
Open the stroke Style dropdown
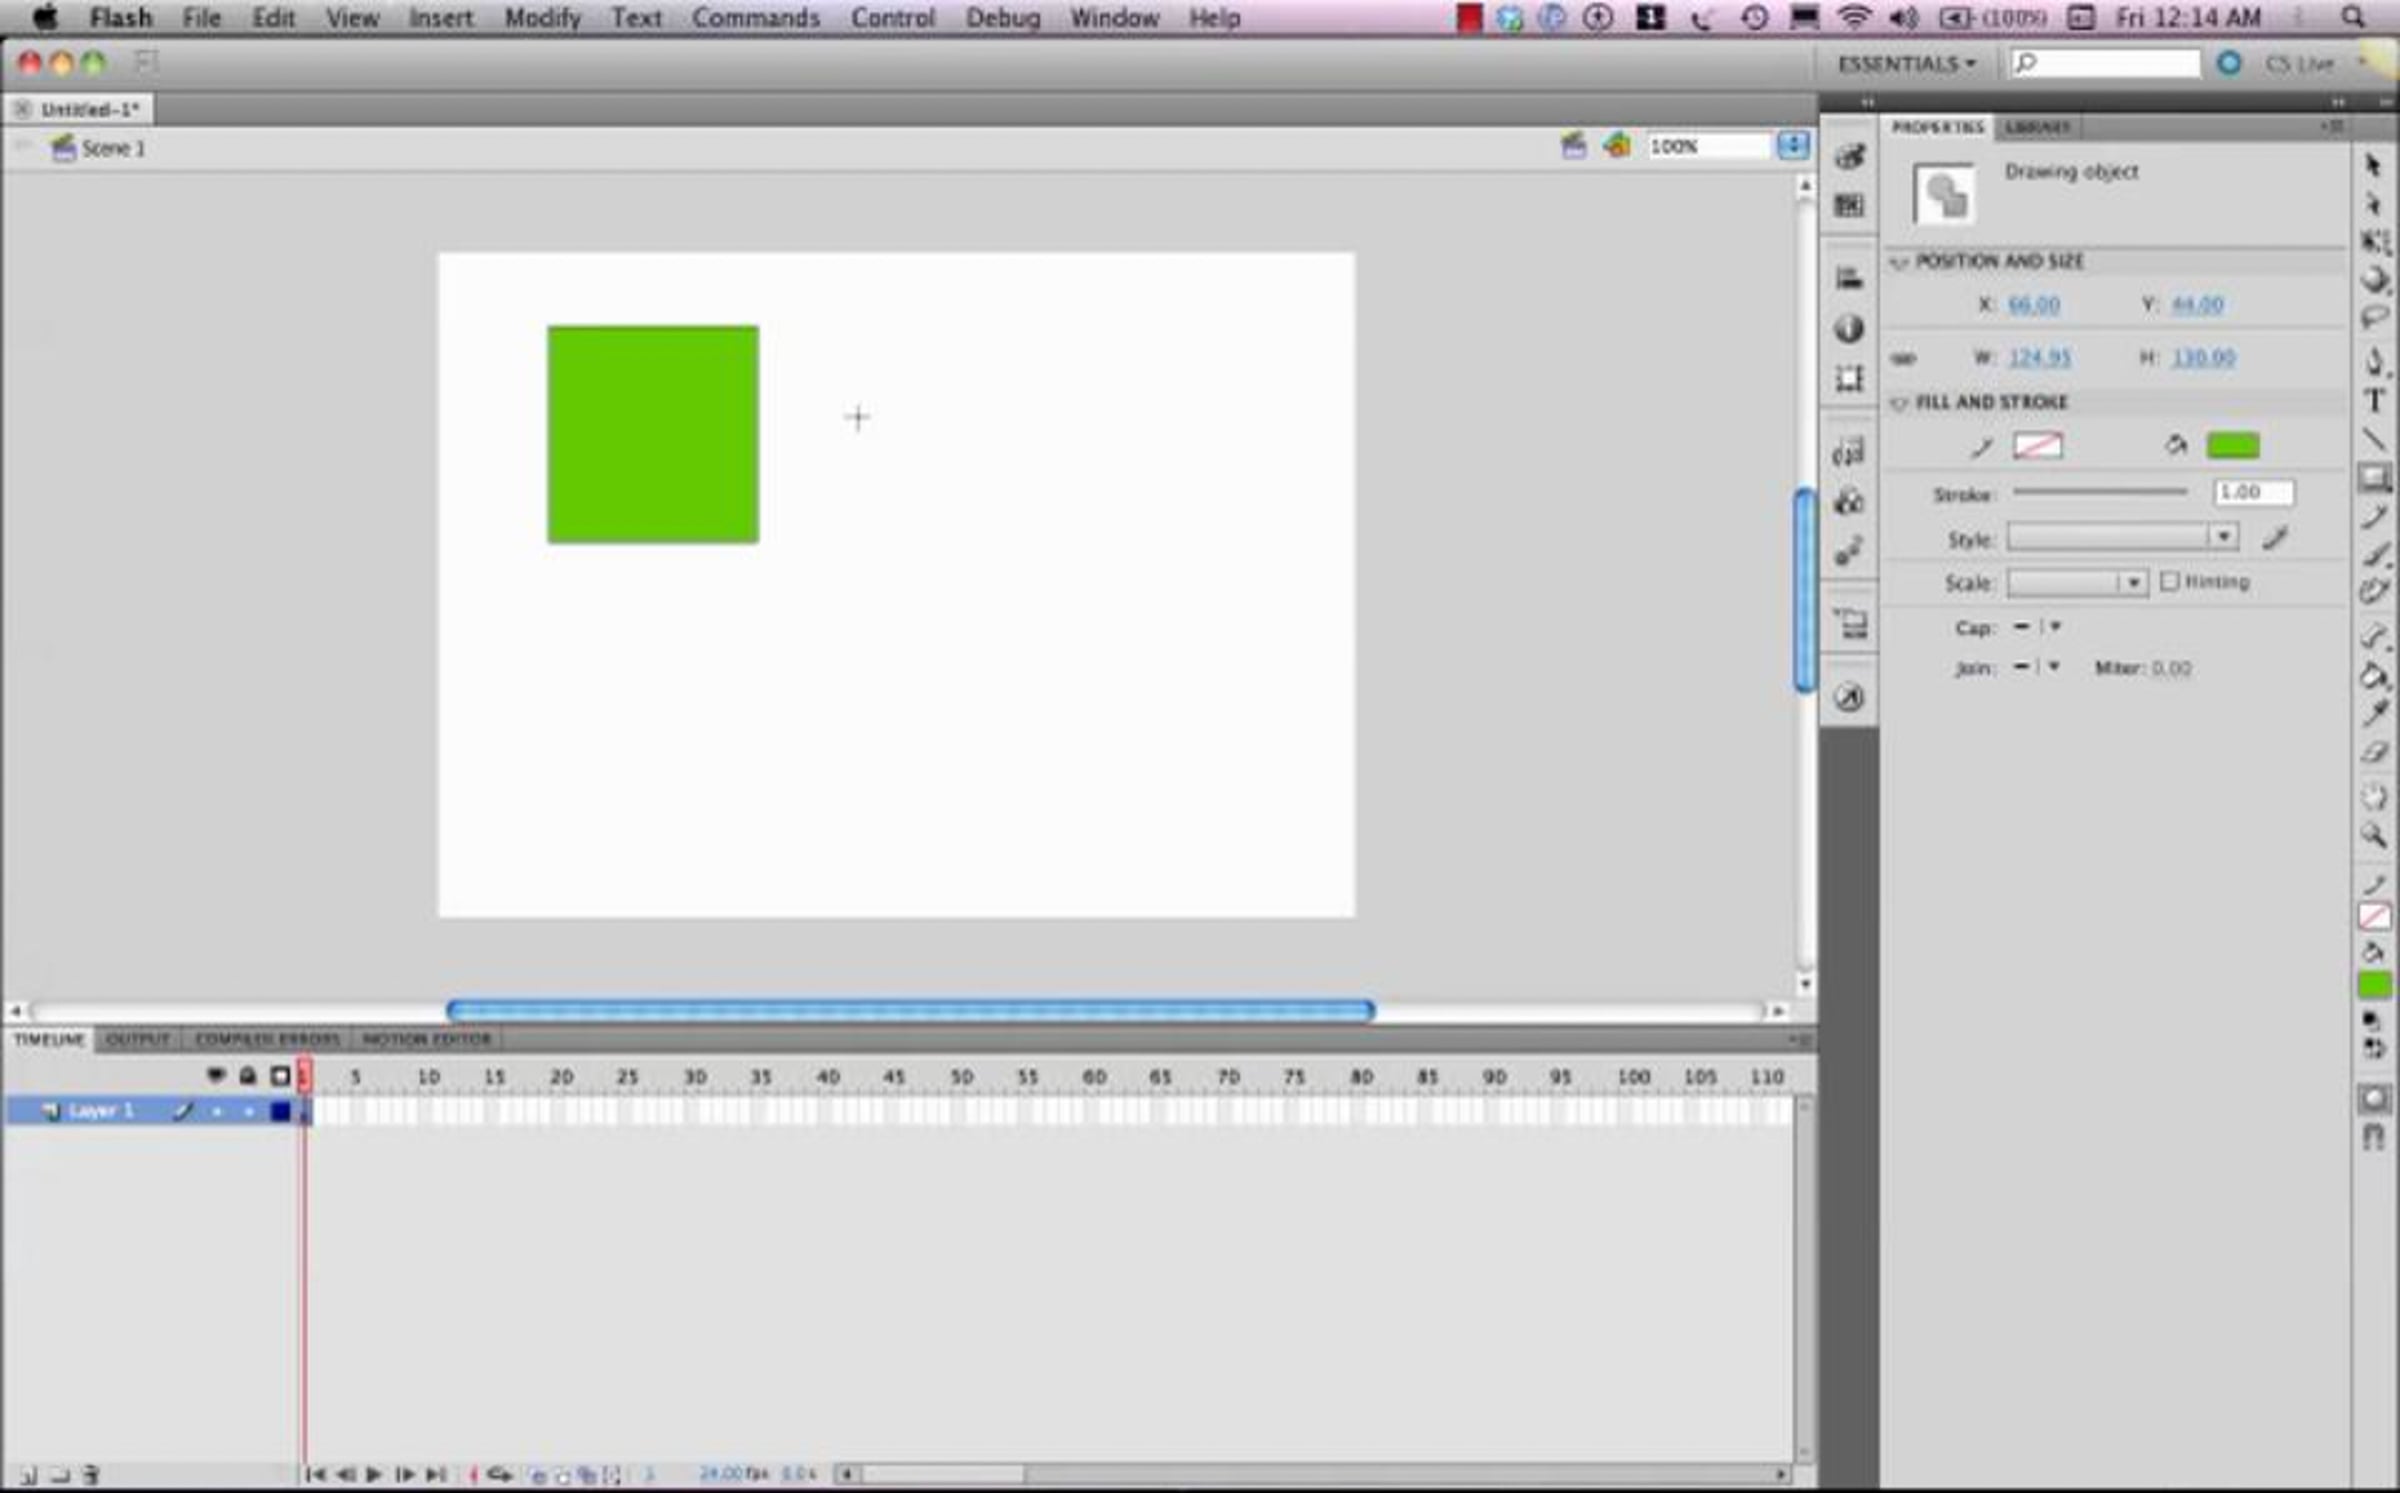tap(2222, 538)
